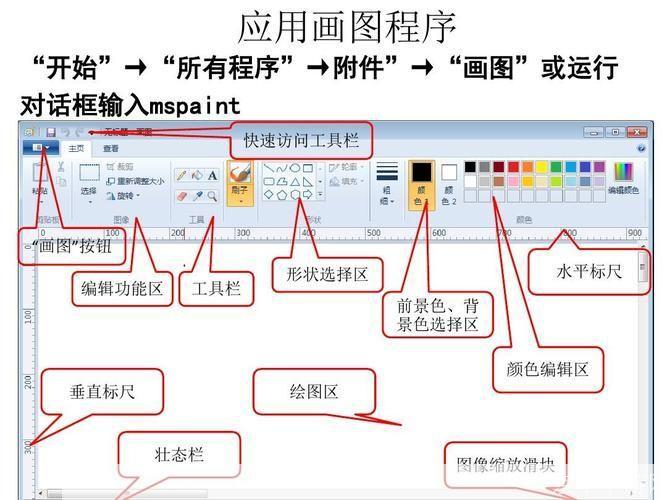Choose the Triangle shape
The image size is (667, 500).
point(295,182)
